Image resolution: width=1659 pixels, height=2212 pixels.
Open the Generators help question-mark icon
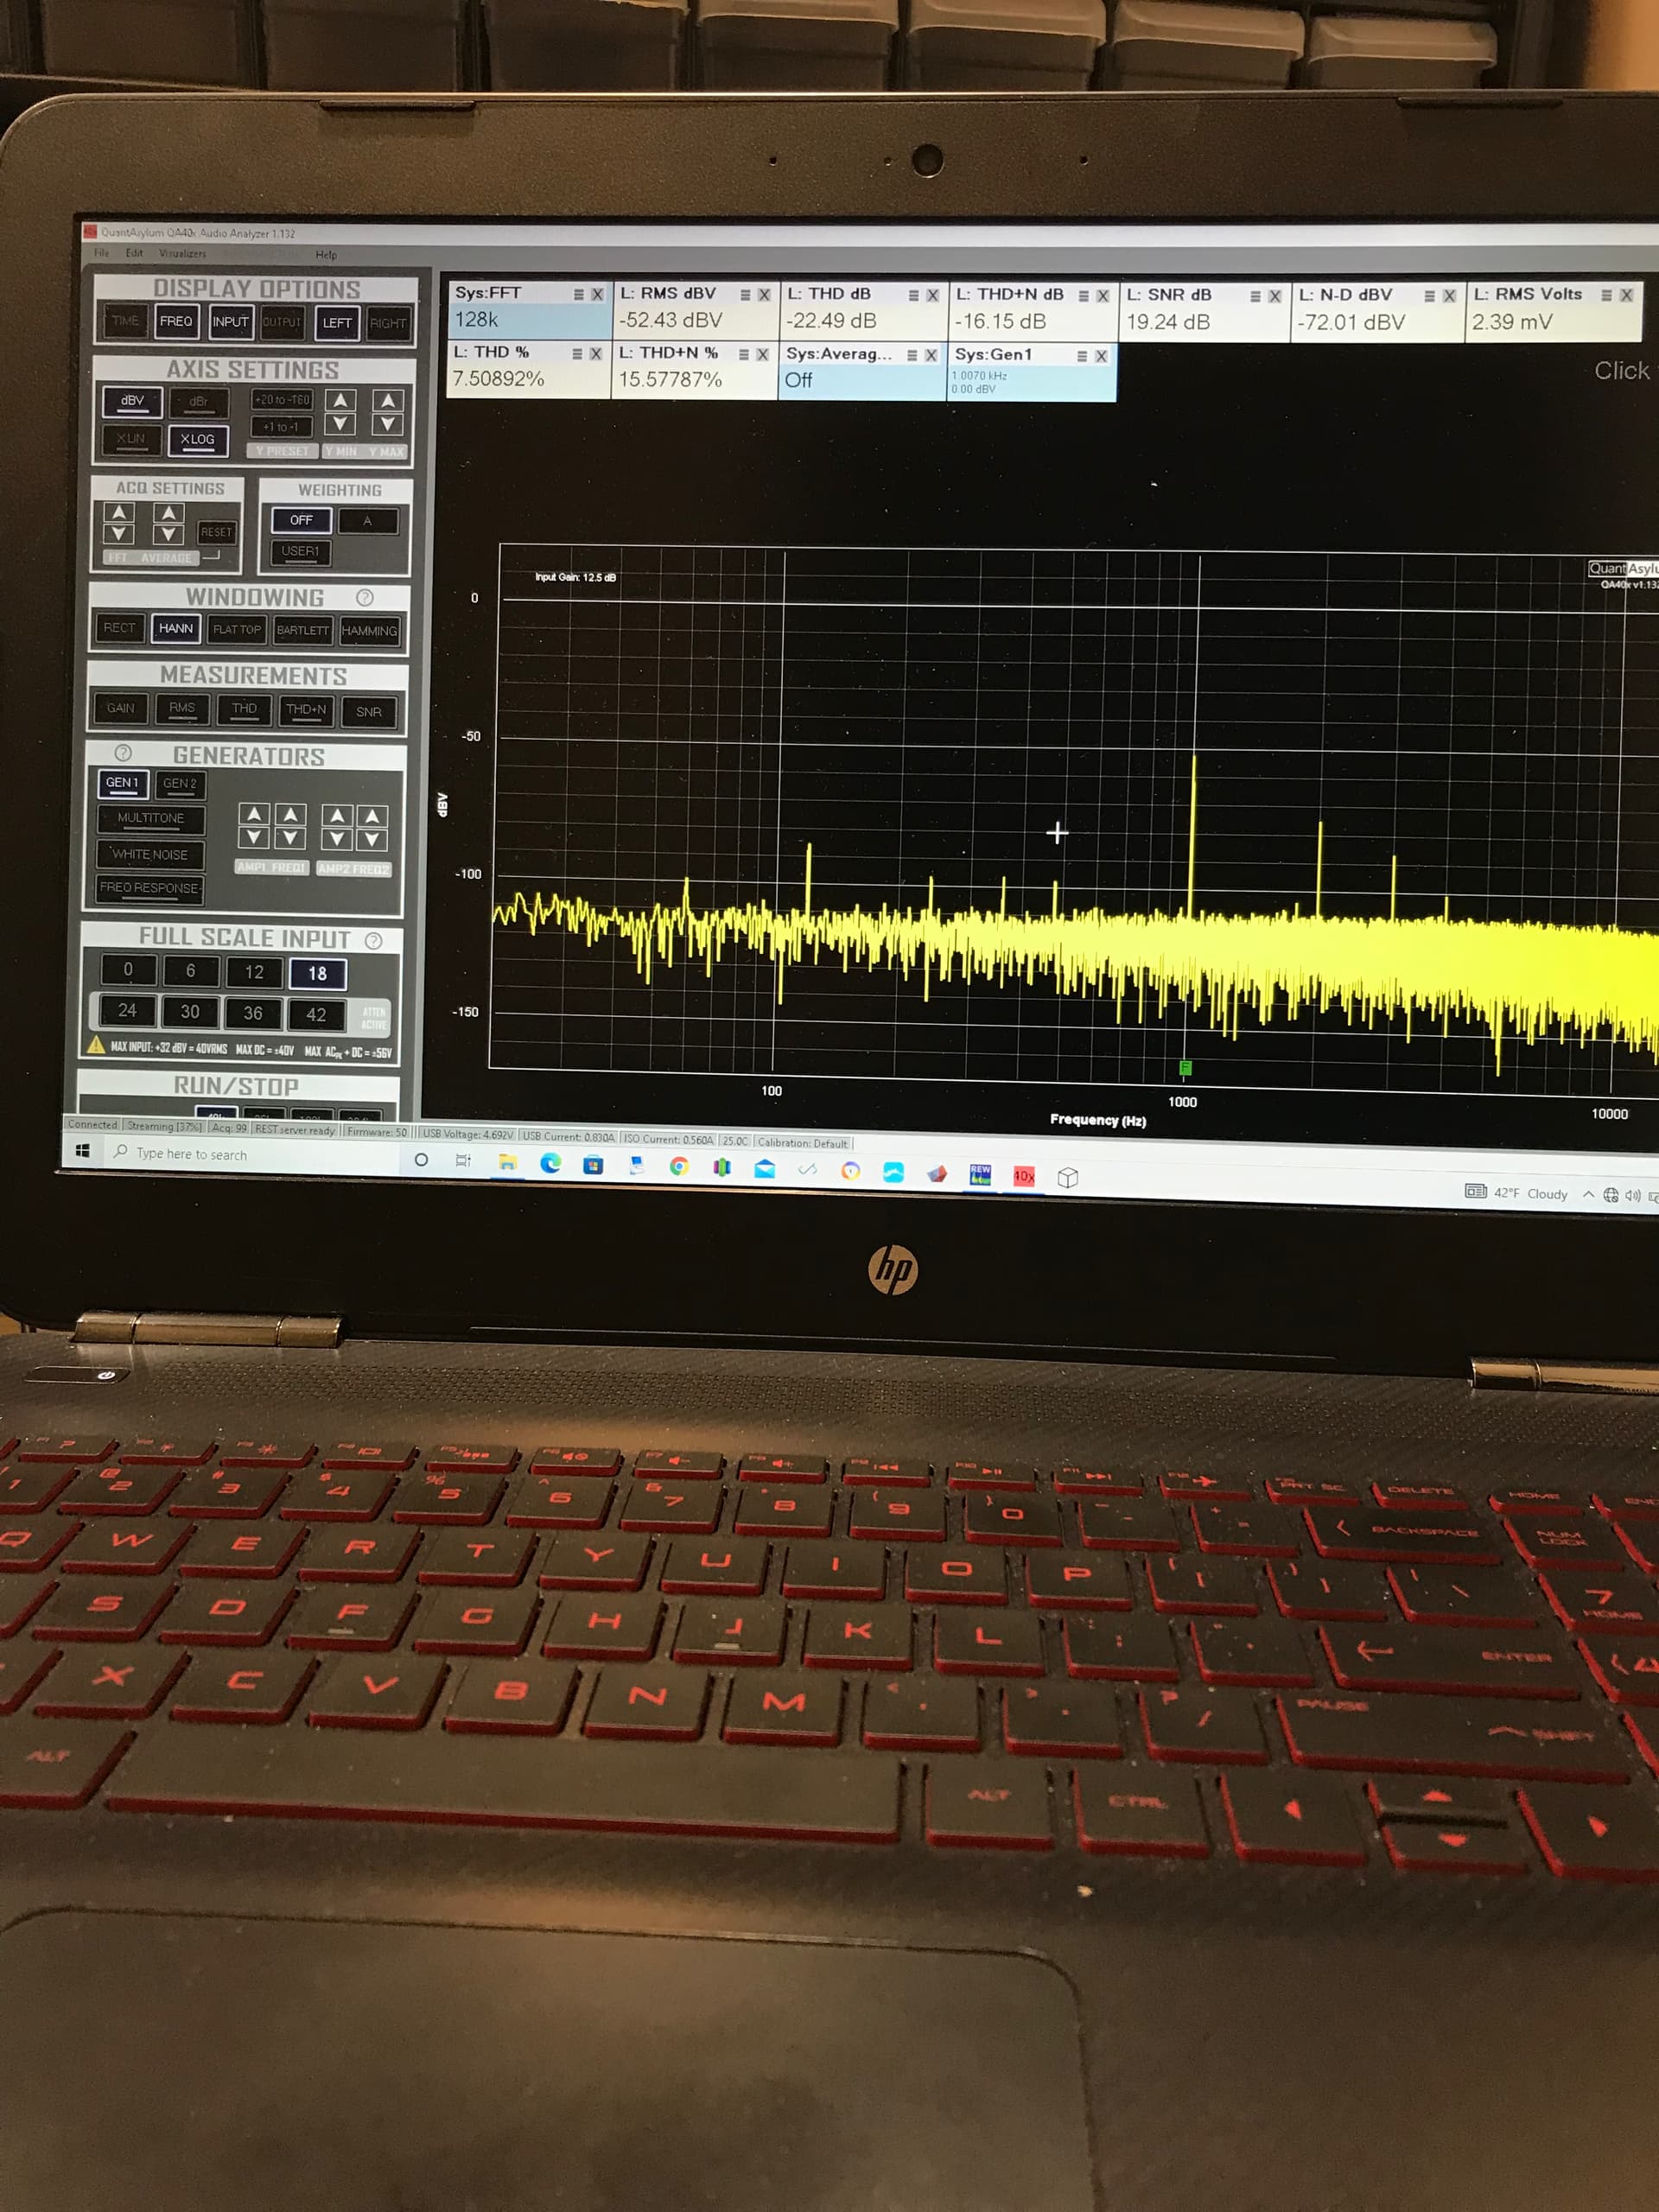(123, 753)
